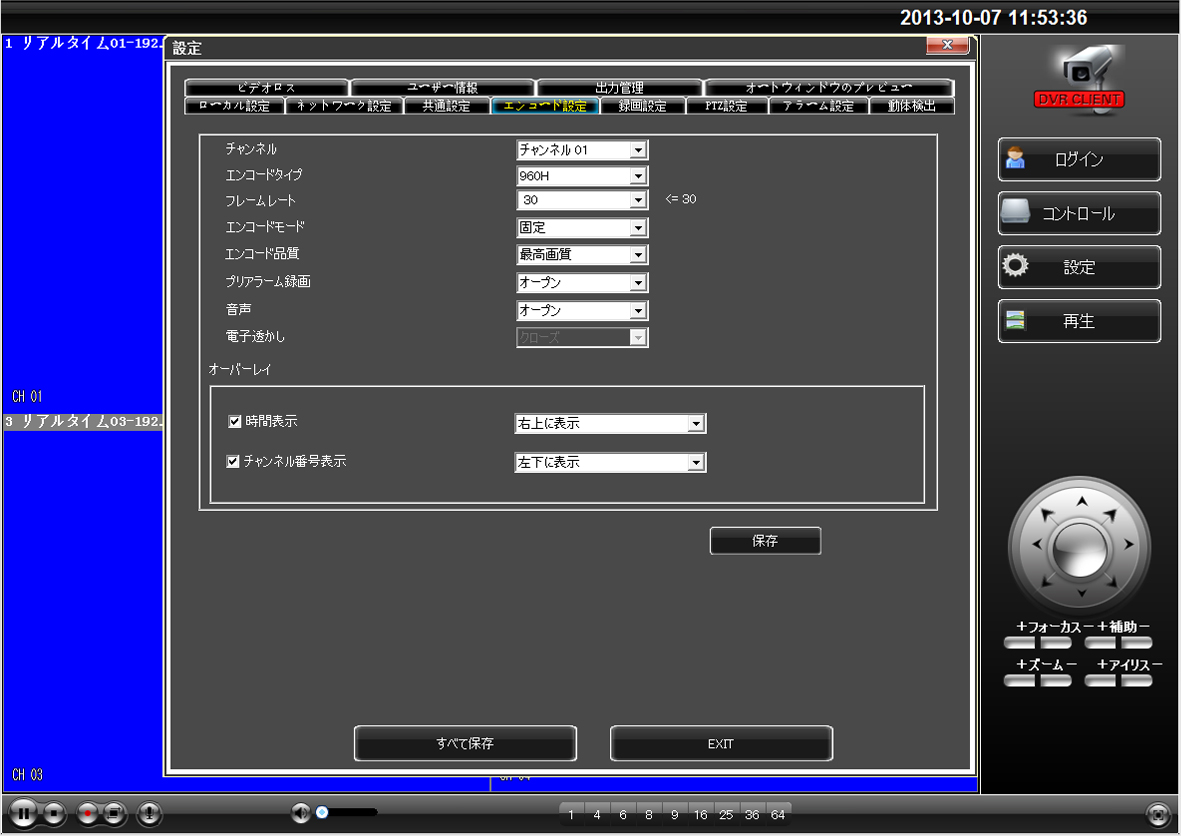The height and width of the screenshot is (836, 1181).
Task: Click the 保存 button
Action: [765, 541]
